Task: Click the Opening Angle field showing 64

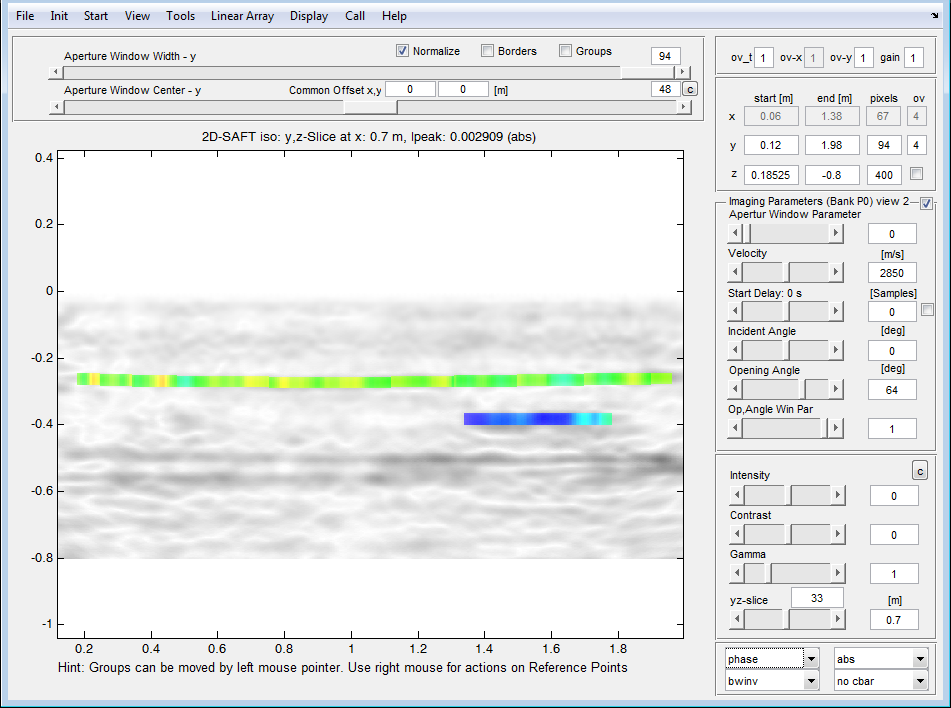Action: point(892,389)
